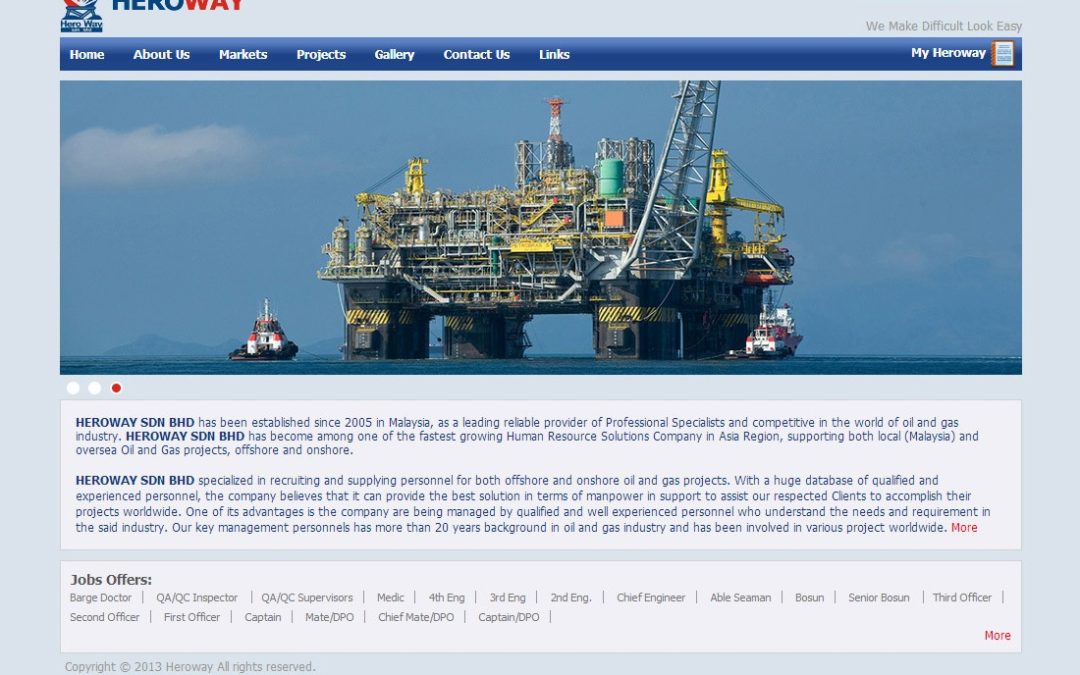1080x675 pixels.
Task: Open First Officer job offer
Action: [x=191, y=617]
